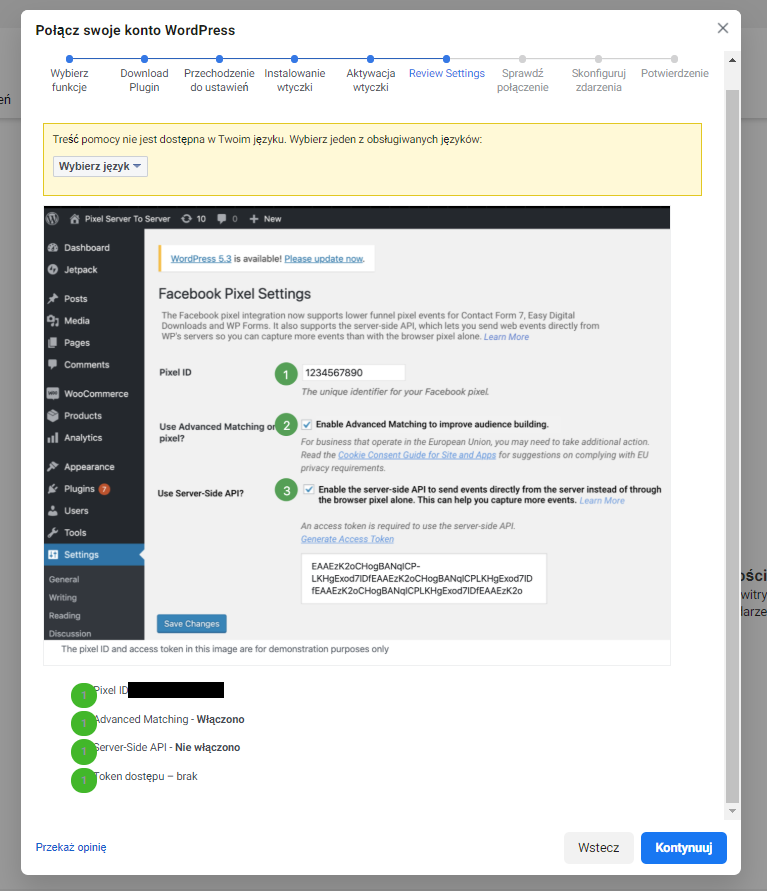Click the Server-Side API - Nie włączono text

[166, 747]
